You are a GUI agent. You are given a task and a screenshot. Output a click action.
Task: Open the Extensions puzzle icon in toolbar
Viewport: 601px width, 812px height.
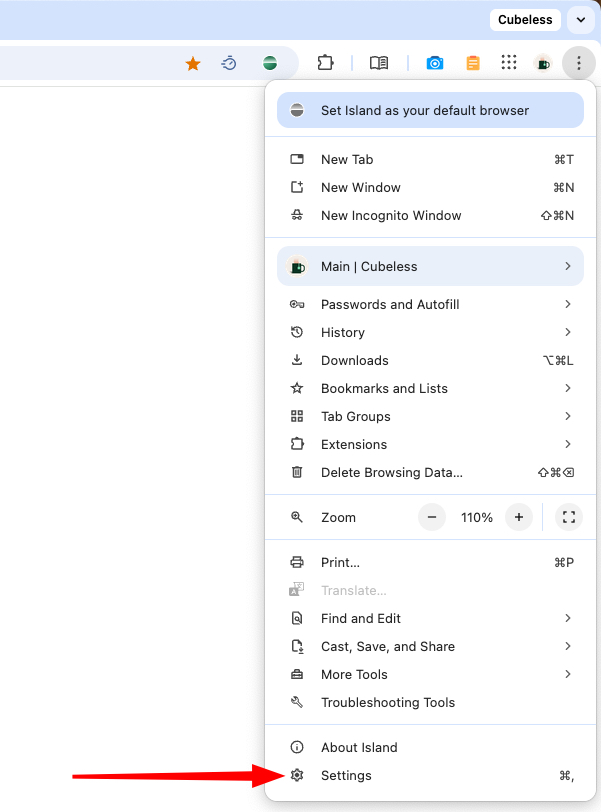[326, 63]
